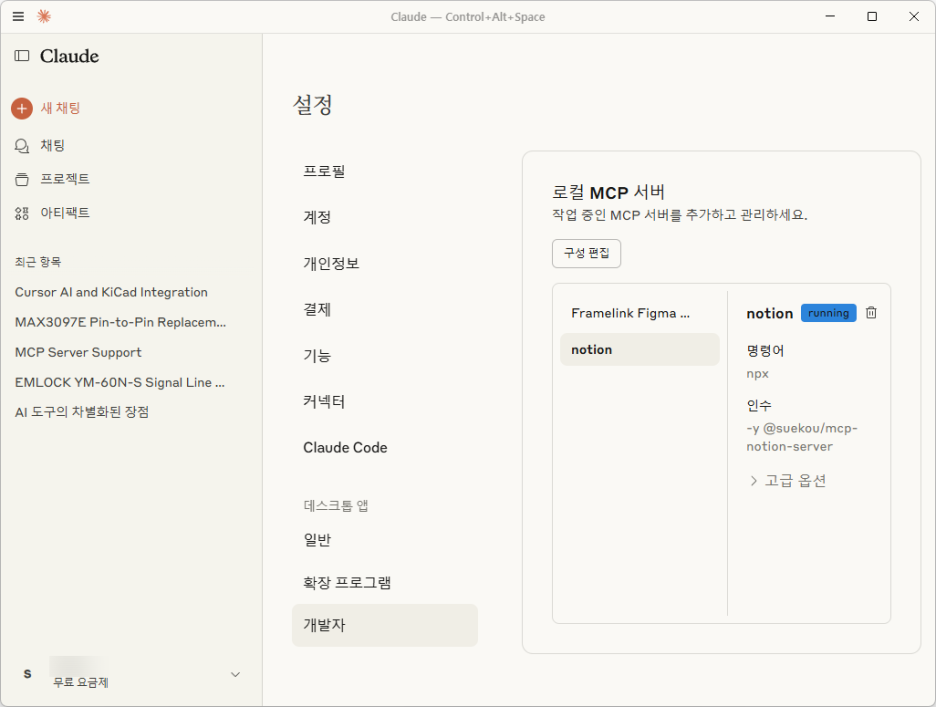Click the chat bubble icon next to 채팅
Viewport: 936px width, 707px height.
[x=22, y=146]
